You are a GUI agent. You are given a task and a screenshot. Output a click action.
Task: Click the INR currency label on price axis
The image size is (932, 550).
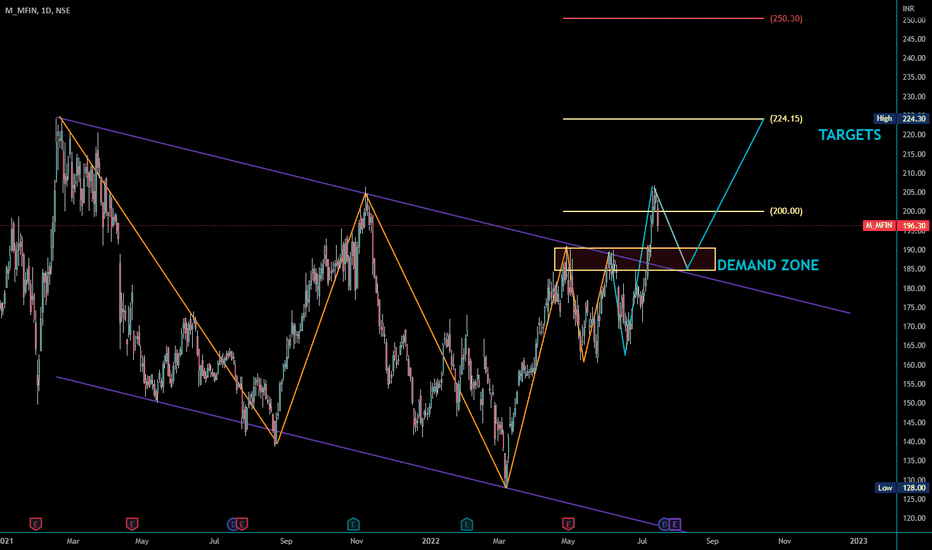coord(909,8)
